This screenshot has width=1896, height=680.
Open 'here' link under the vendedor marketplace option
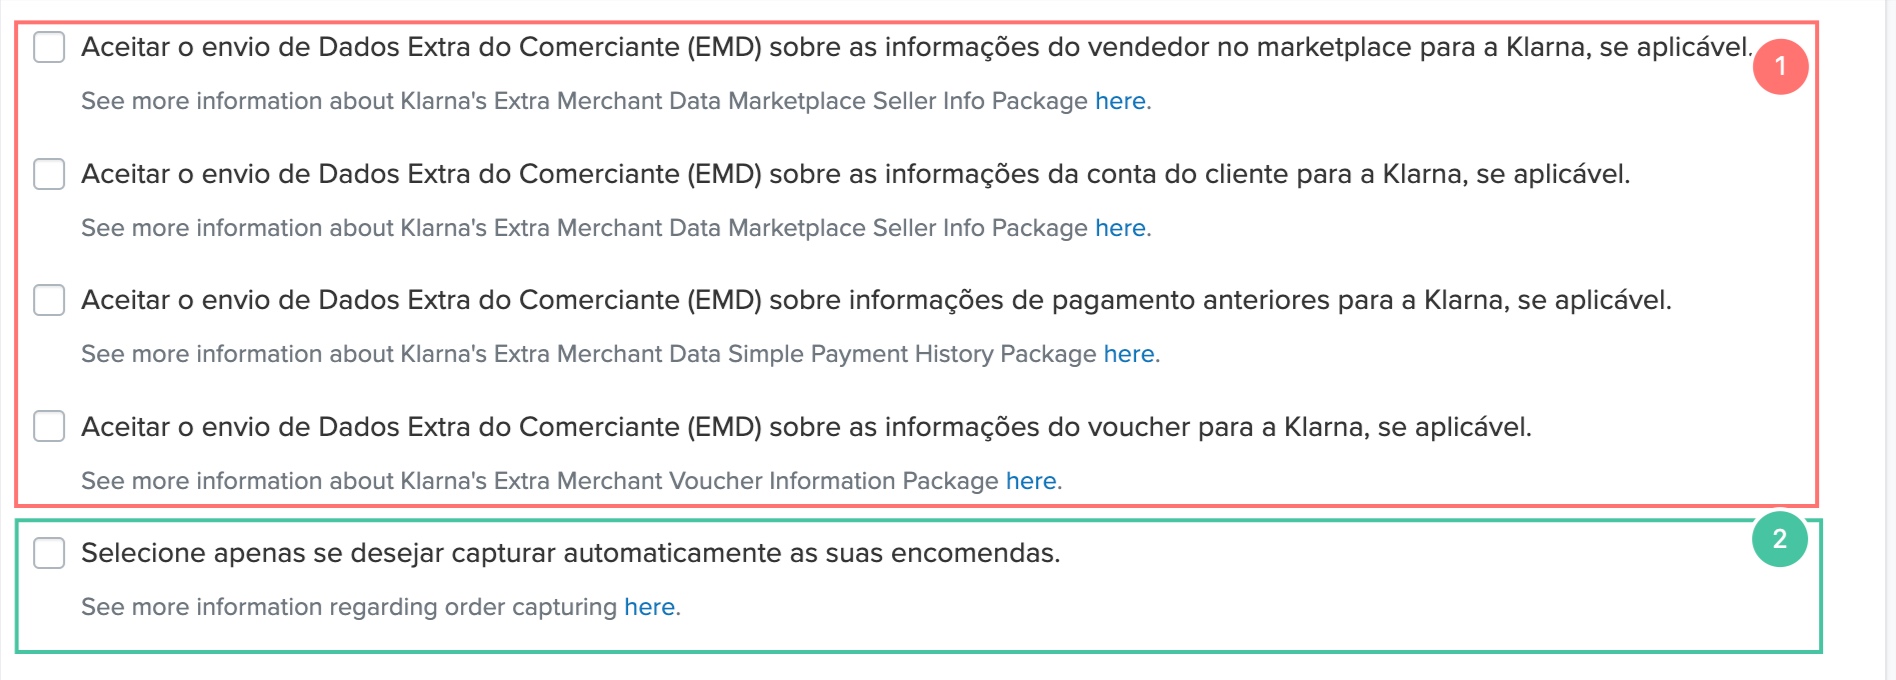click(x=1120, y=101)
